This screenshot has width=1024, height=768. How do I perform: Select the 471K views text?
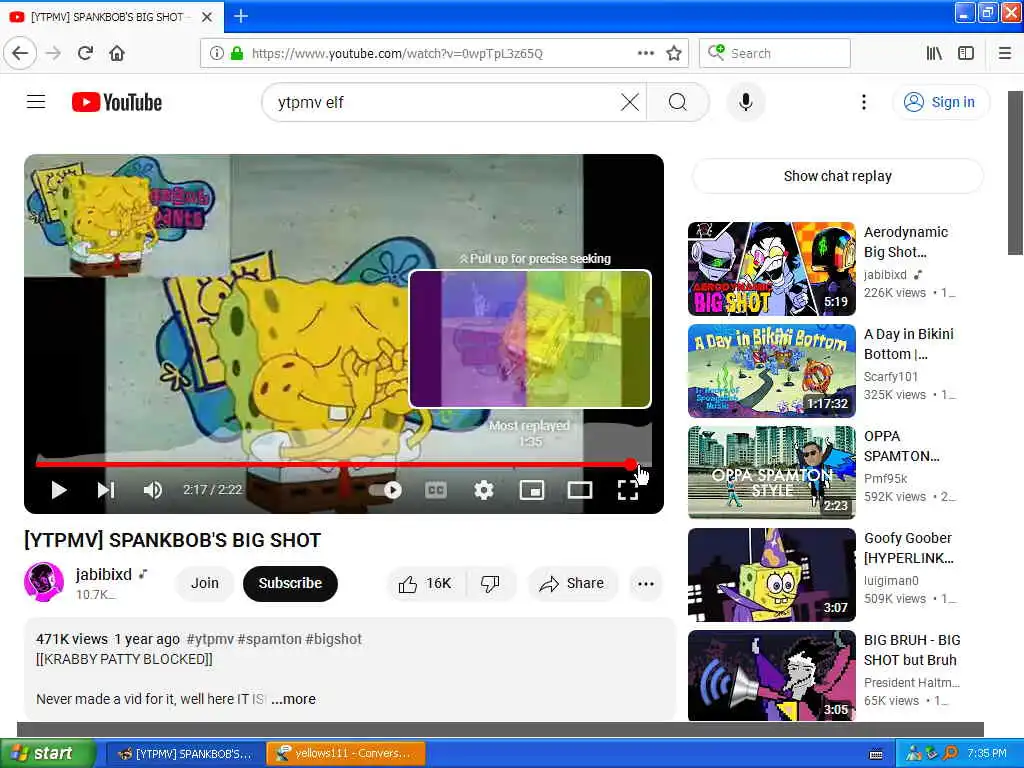coord(72,639)
